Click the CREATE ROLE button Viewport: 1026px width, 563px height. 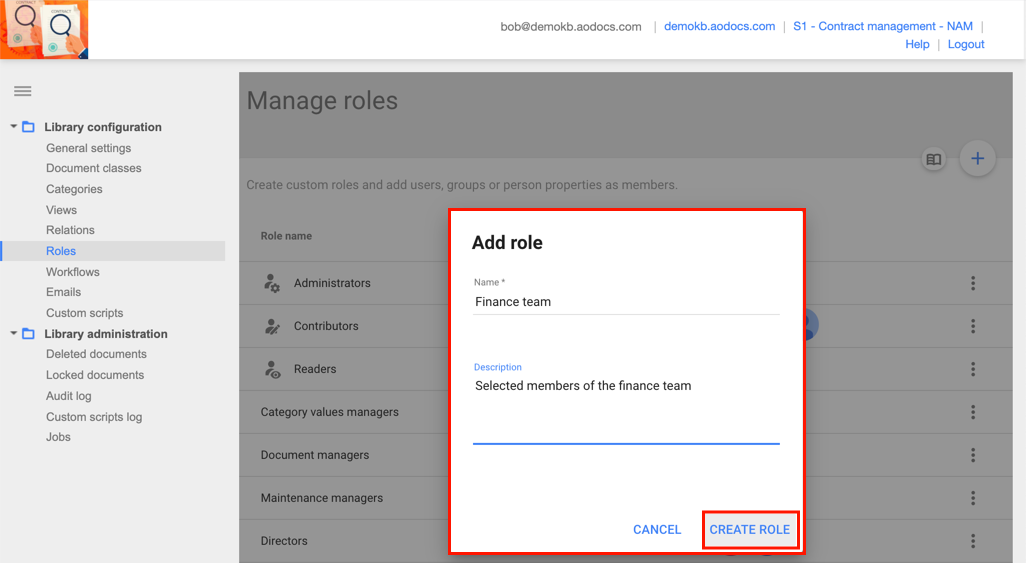750,530
